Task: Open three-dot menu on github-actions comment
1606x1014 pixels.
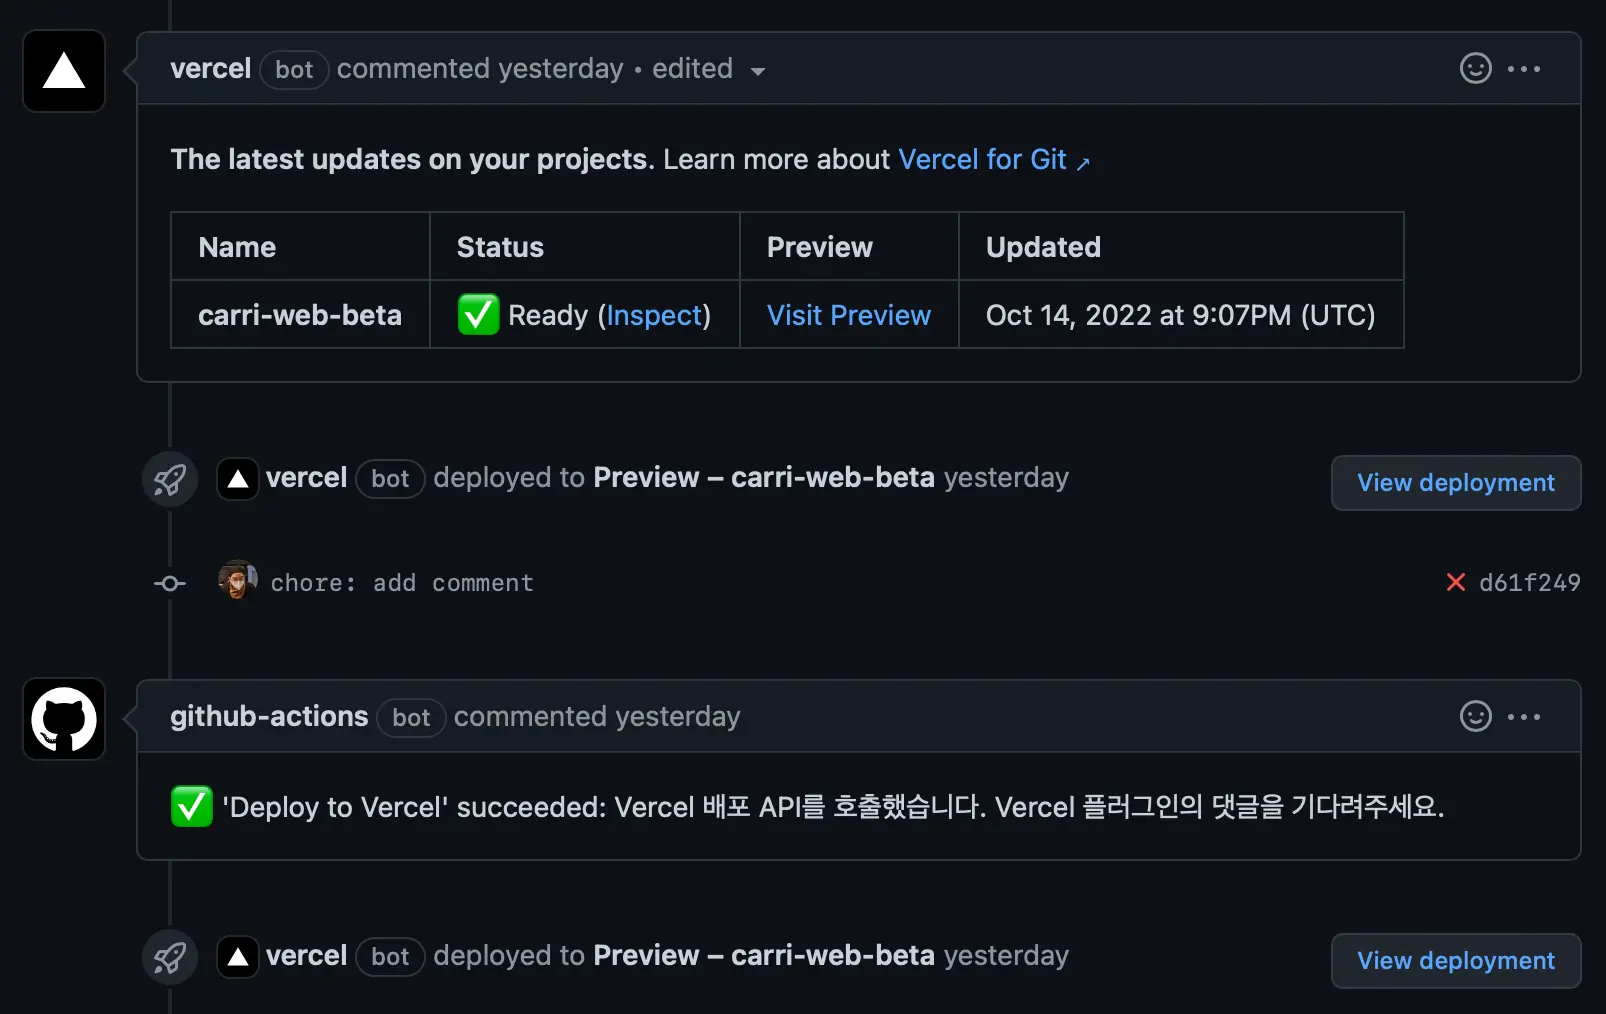Action: (x=1524, y=717)
